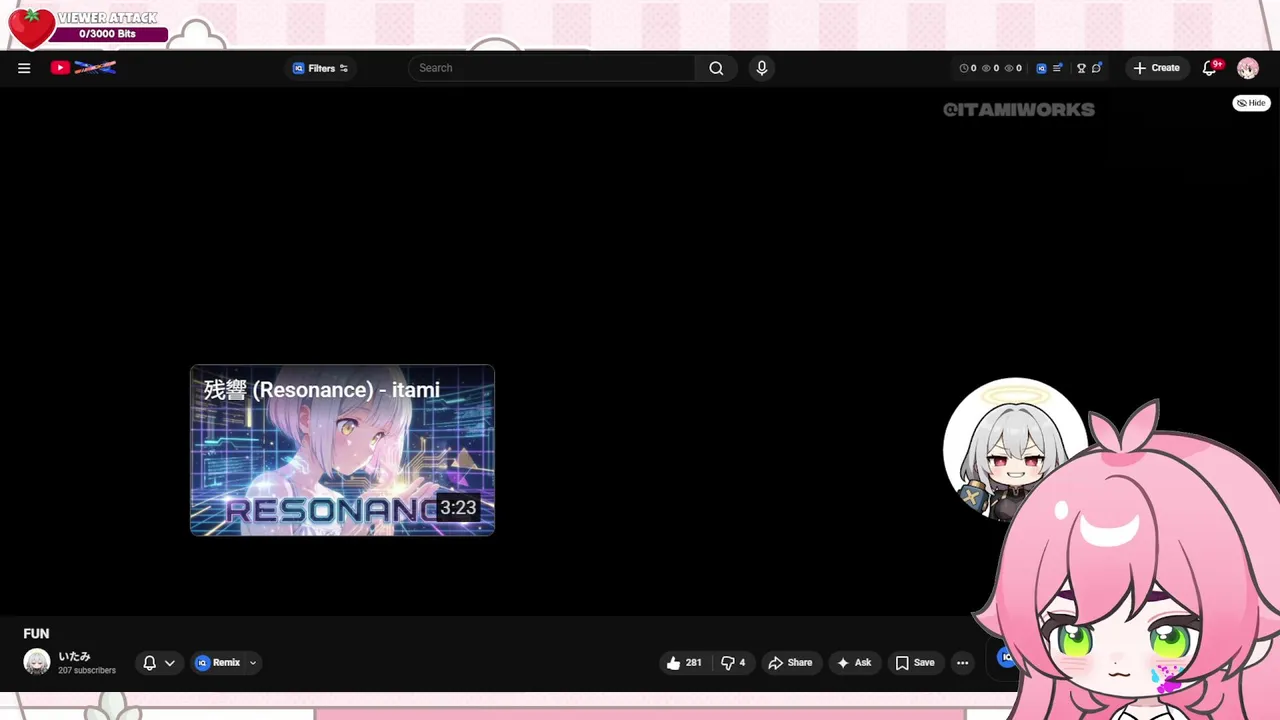Open the account avatar menu

(1248, 68)
